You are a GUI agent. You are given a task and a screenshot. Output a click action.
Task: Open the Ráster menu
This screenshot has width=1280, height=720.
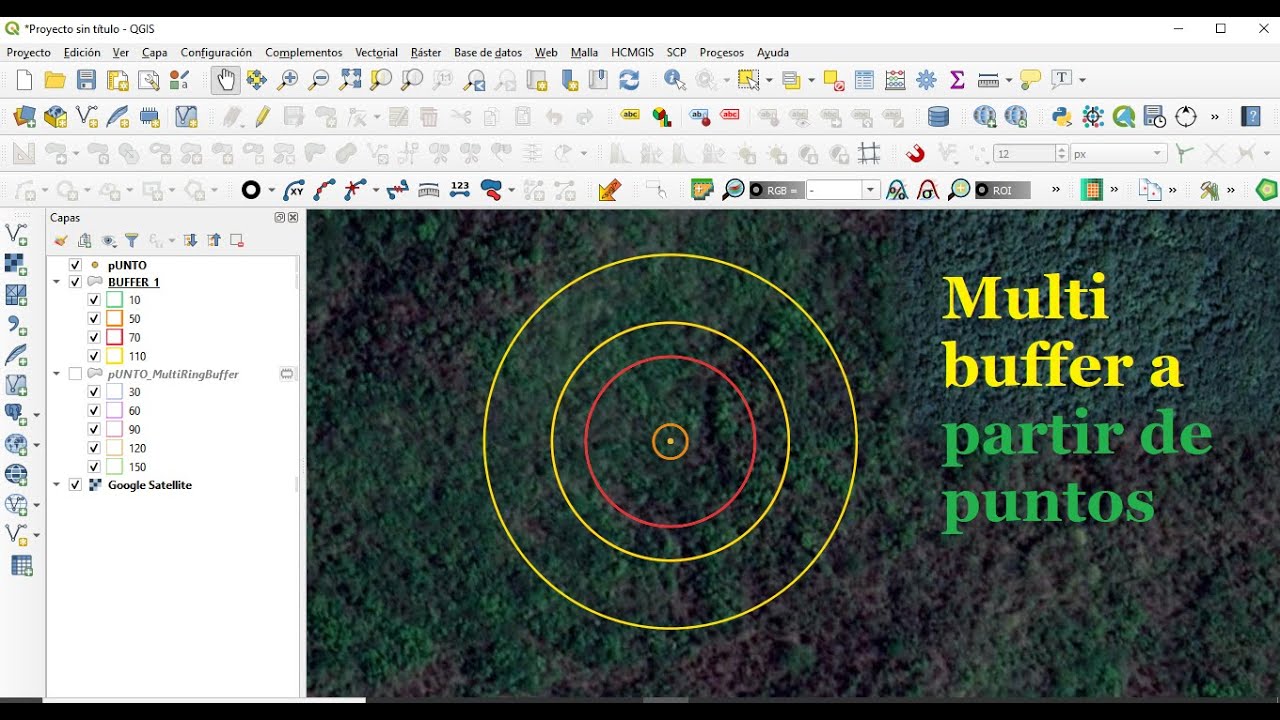426,52
